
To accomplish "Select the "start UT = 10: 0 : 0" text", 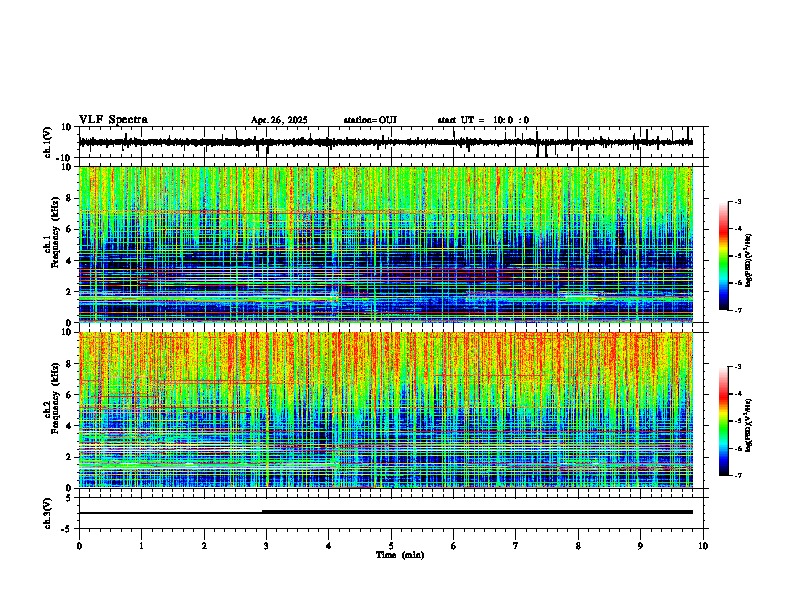I will point(483,120).
